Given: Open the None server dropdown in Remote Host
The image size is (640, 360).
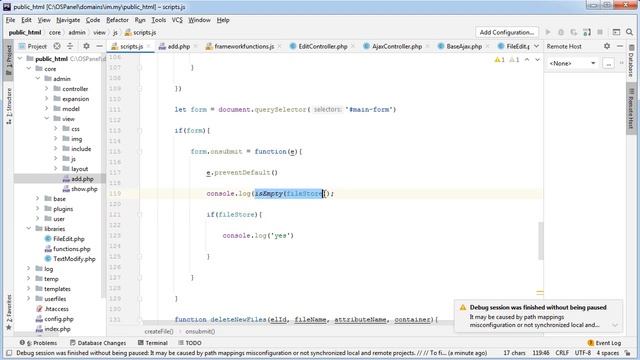Looking at the screenshot, I should [573, 64].
